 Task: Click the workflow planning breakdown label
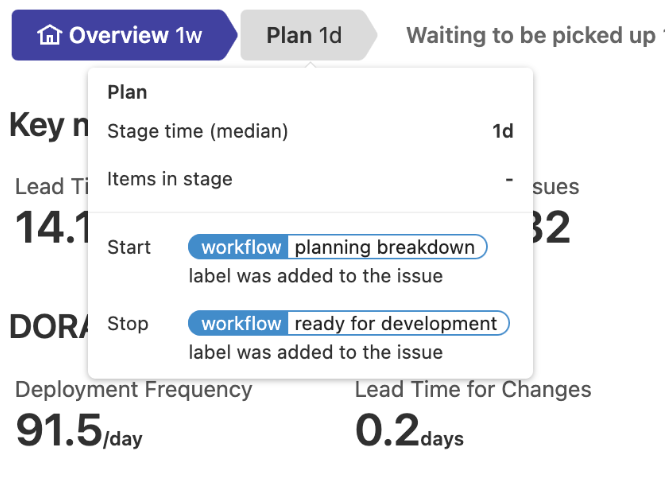tap(338, 247)
